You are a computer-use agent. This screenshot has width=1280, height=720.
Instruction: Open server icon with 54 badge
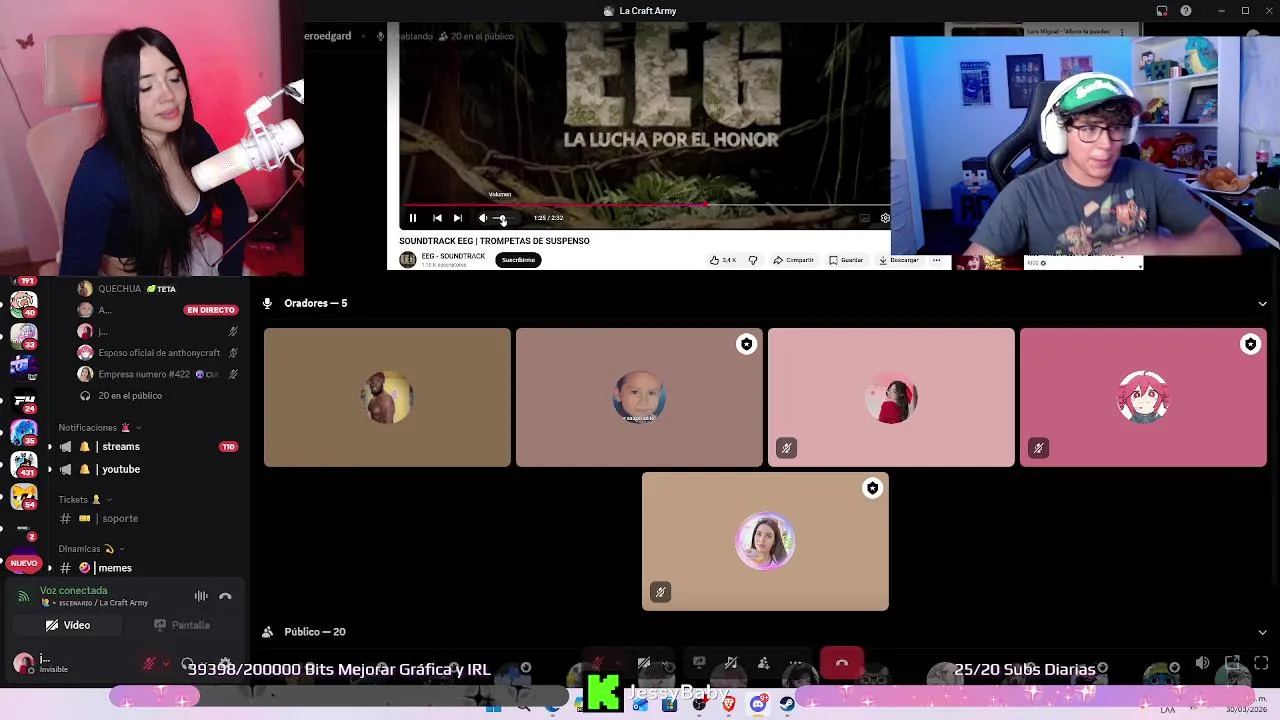tap(24, 497)
